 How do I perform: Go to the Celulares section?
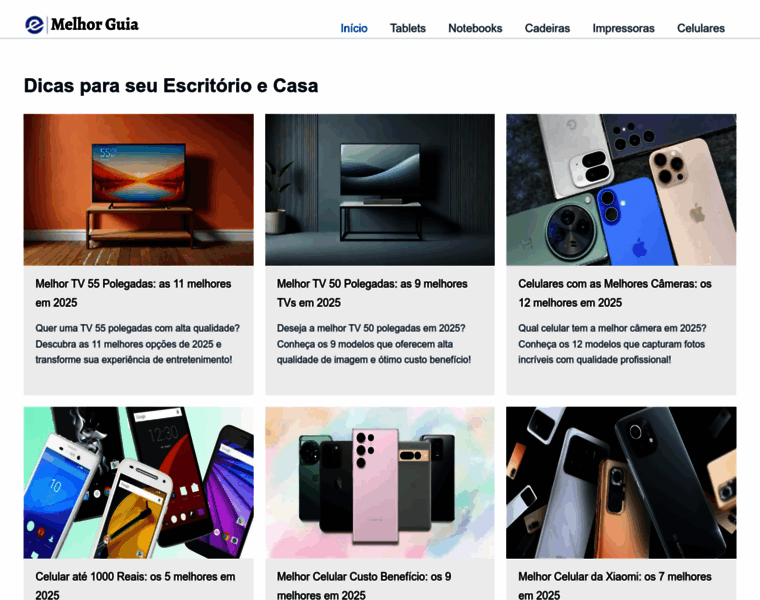[x=701, y=28]
